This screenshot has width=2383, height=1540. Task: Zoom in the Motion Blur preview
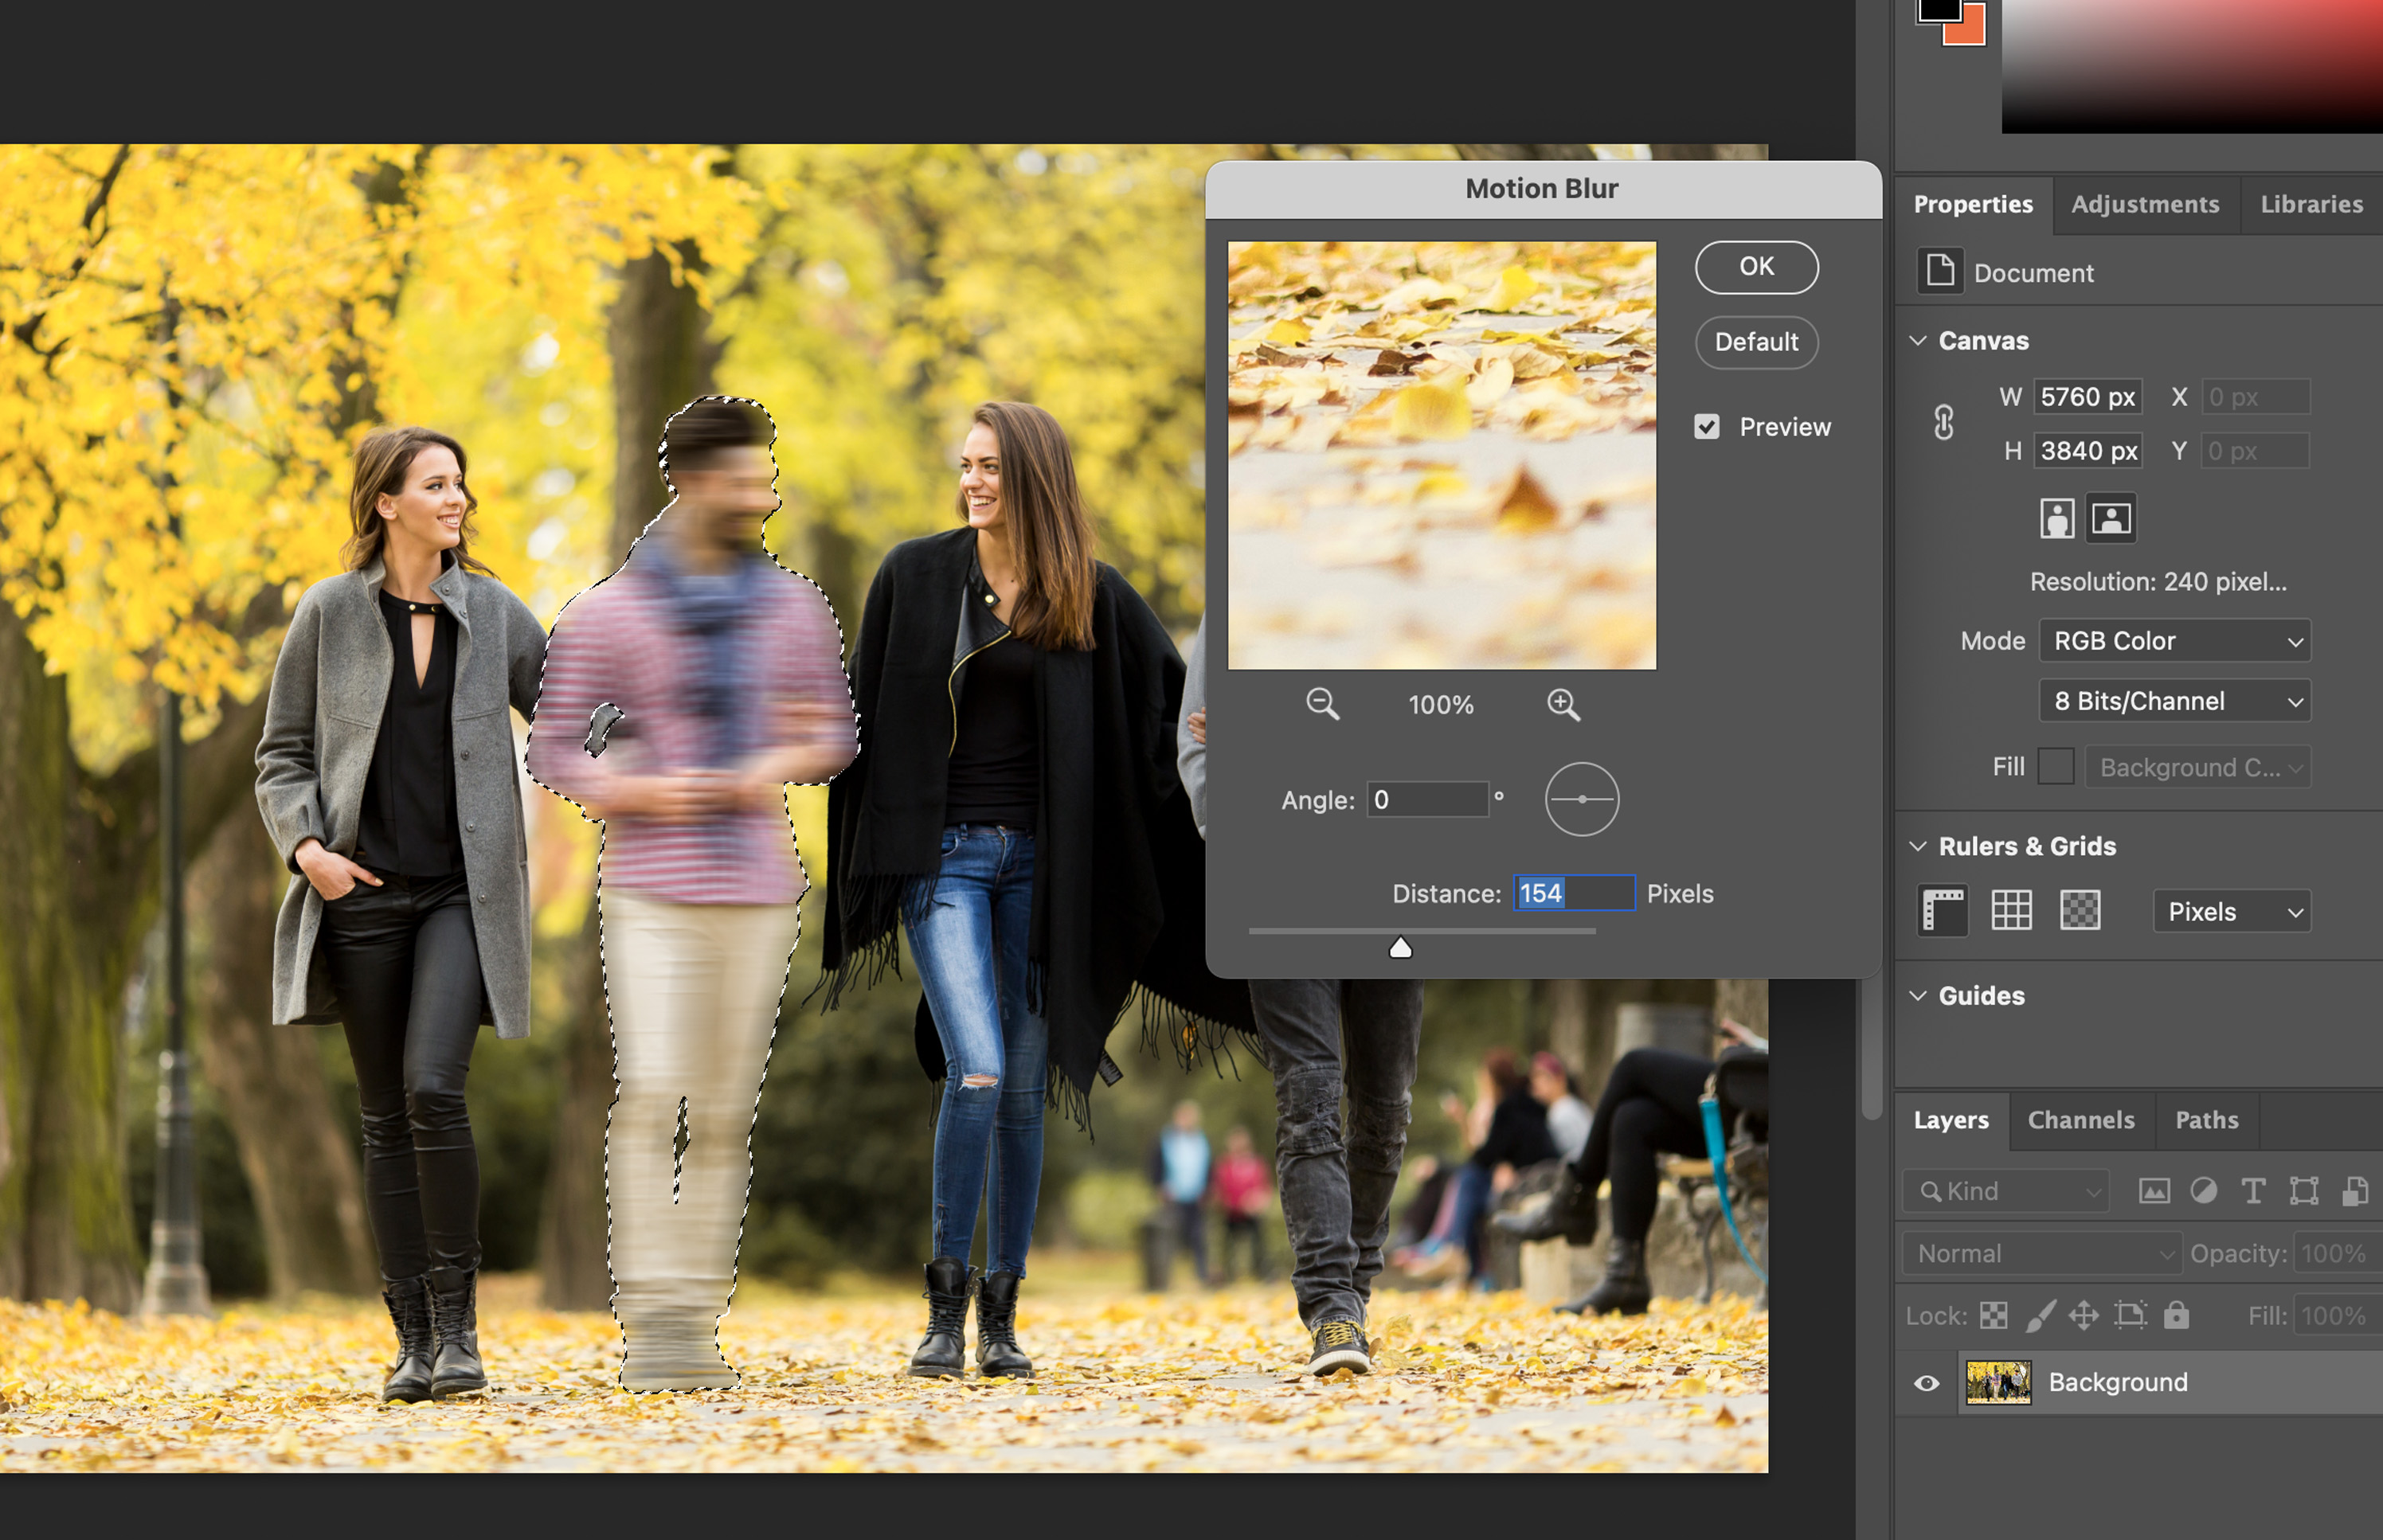(1563, 704)
